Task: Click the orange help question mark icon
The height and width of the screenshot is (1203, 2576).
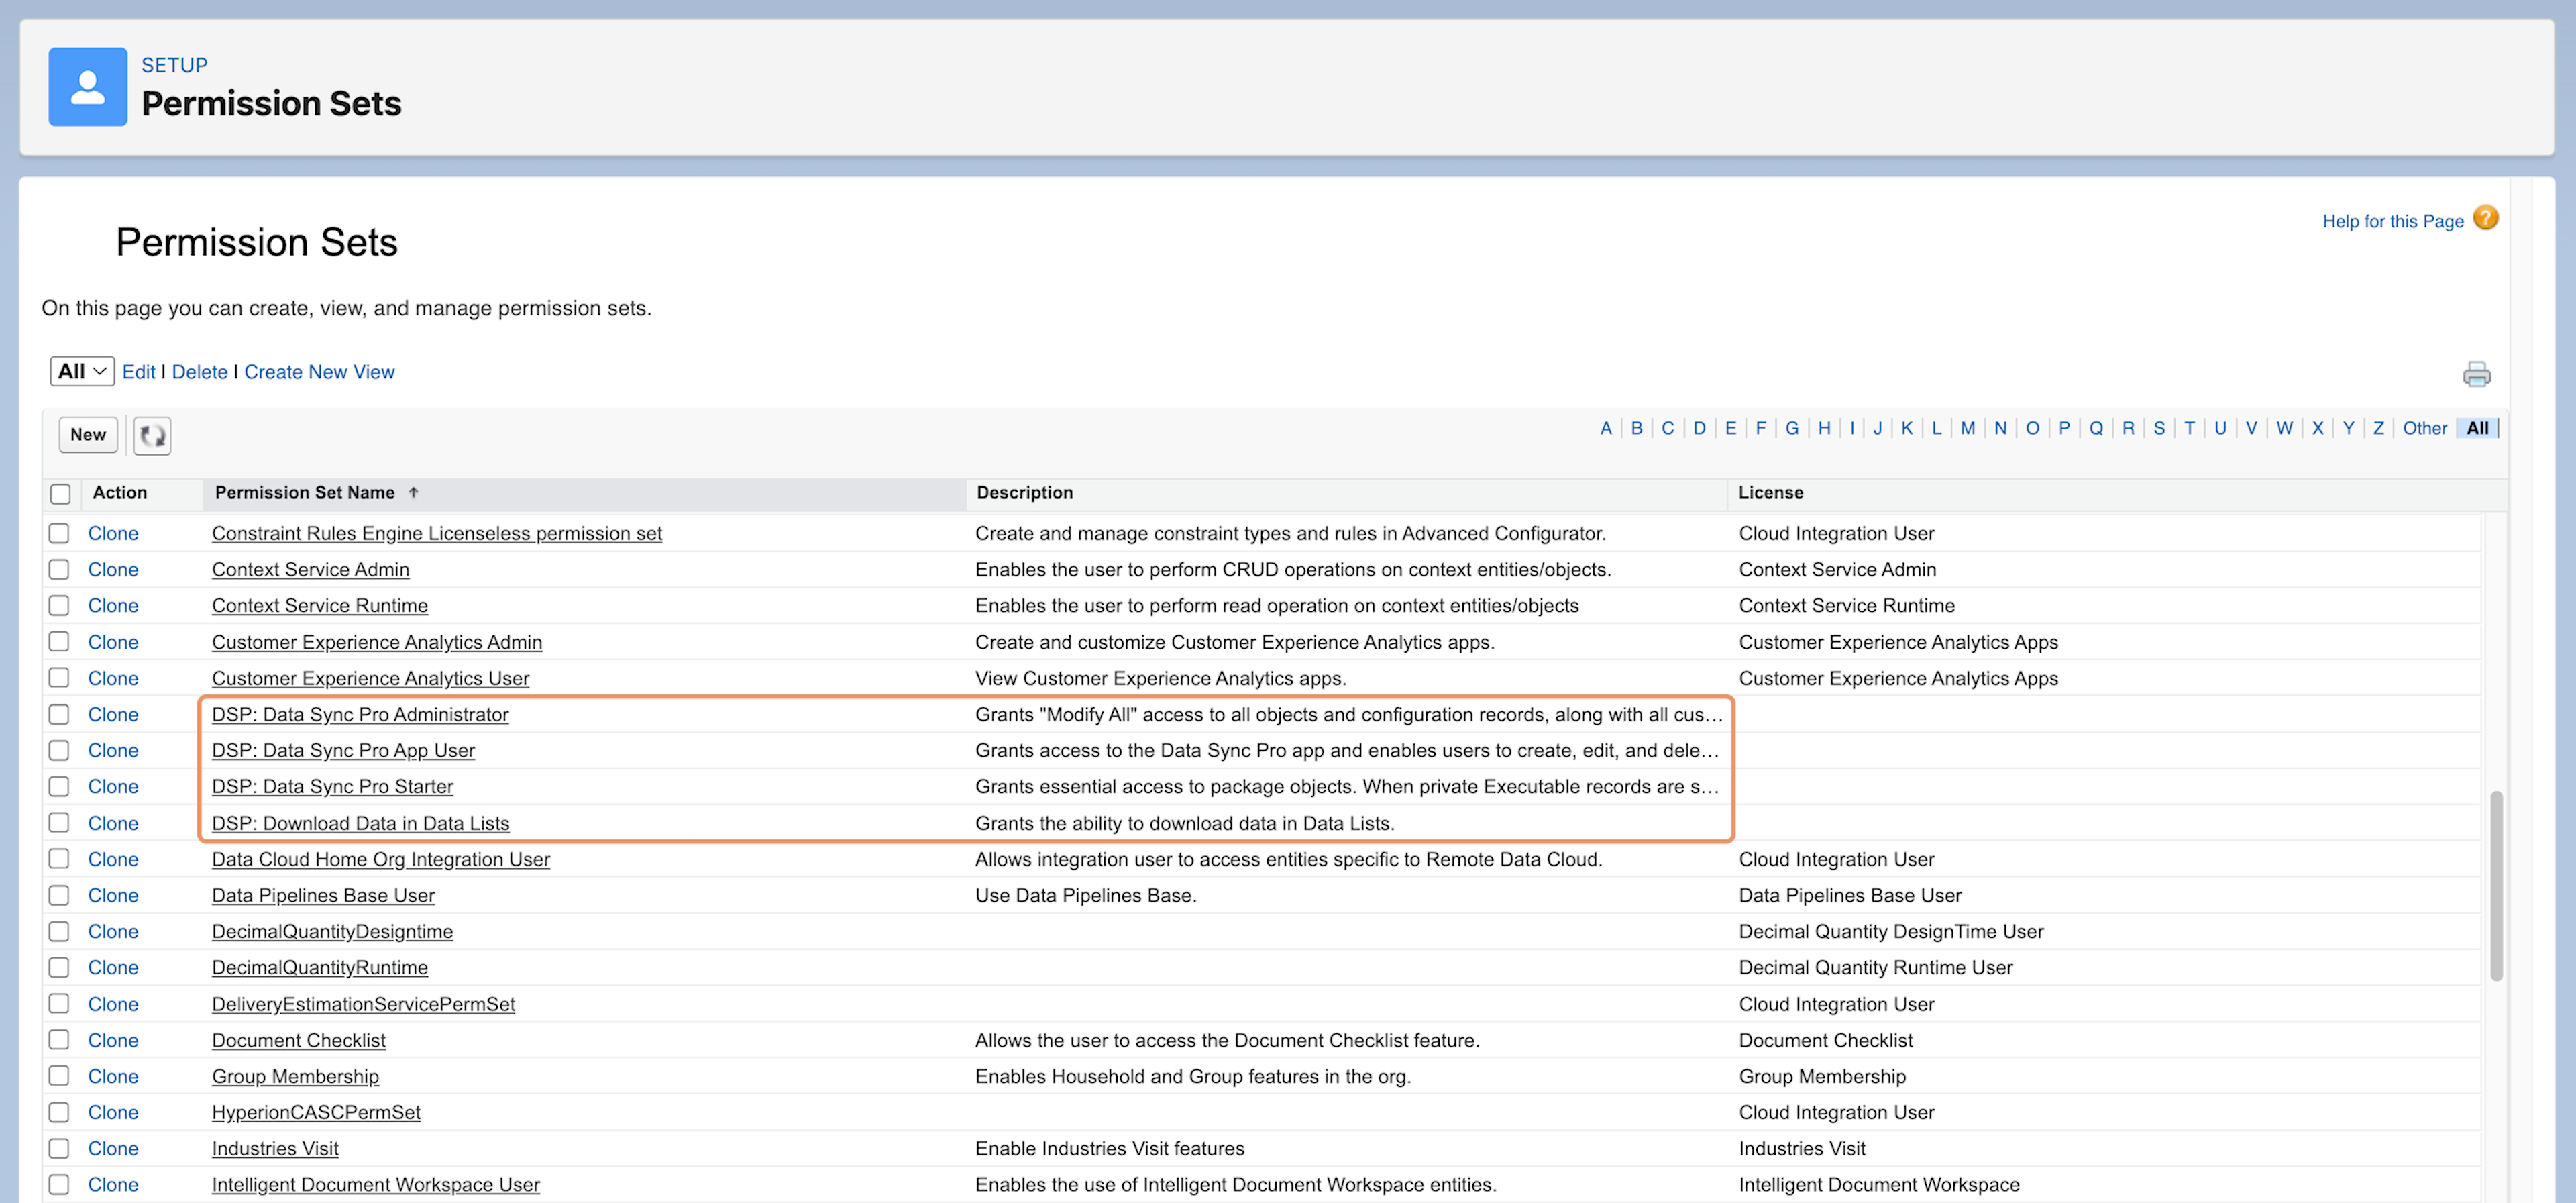Action: [2485, 218]
